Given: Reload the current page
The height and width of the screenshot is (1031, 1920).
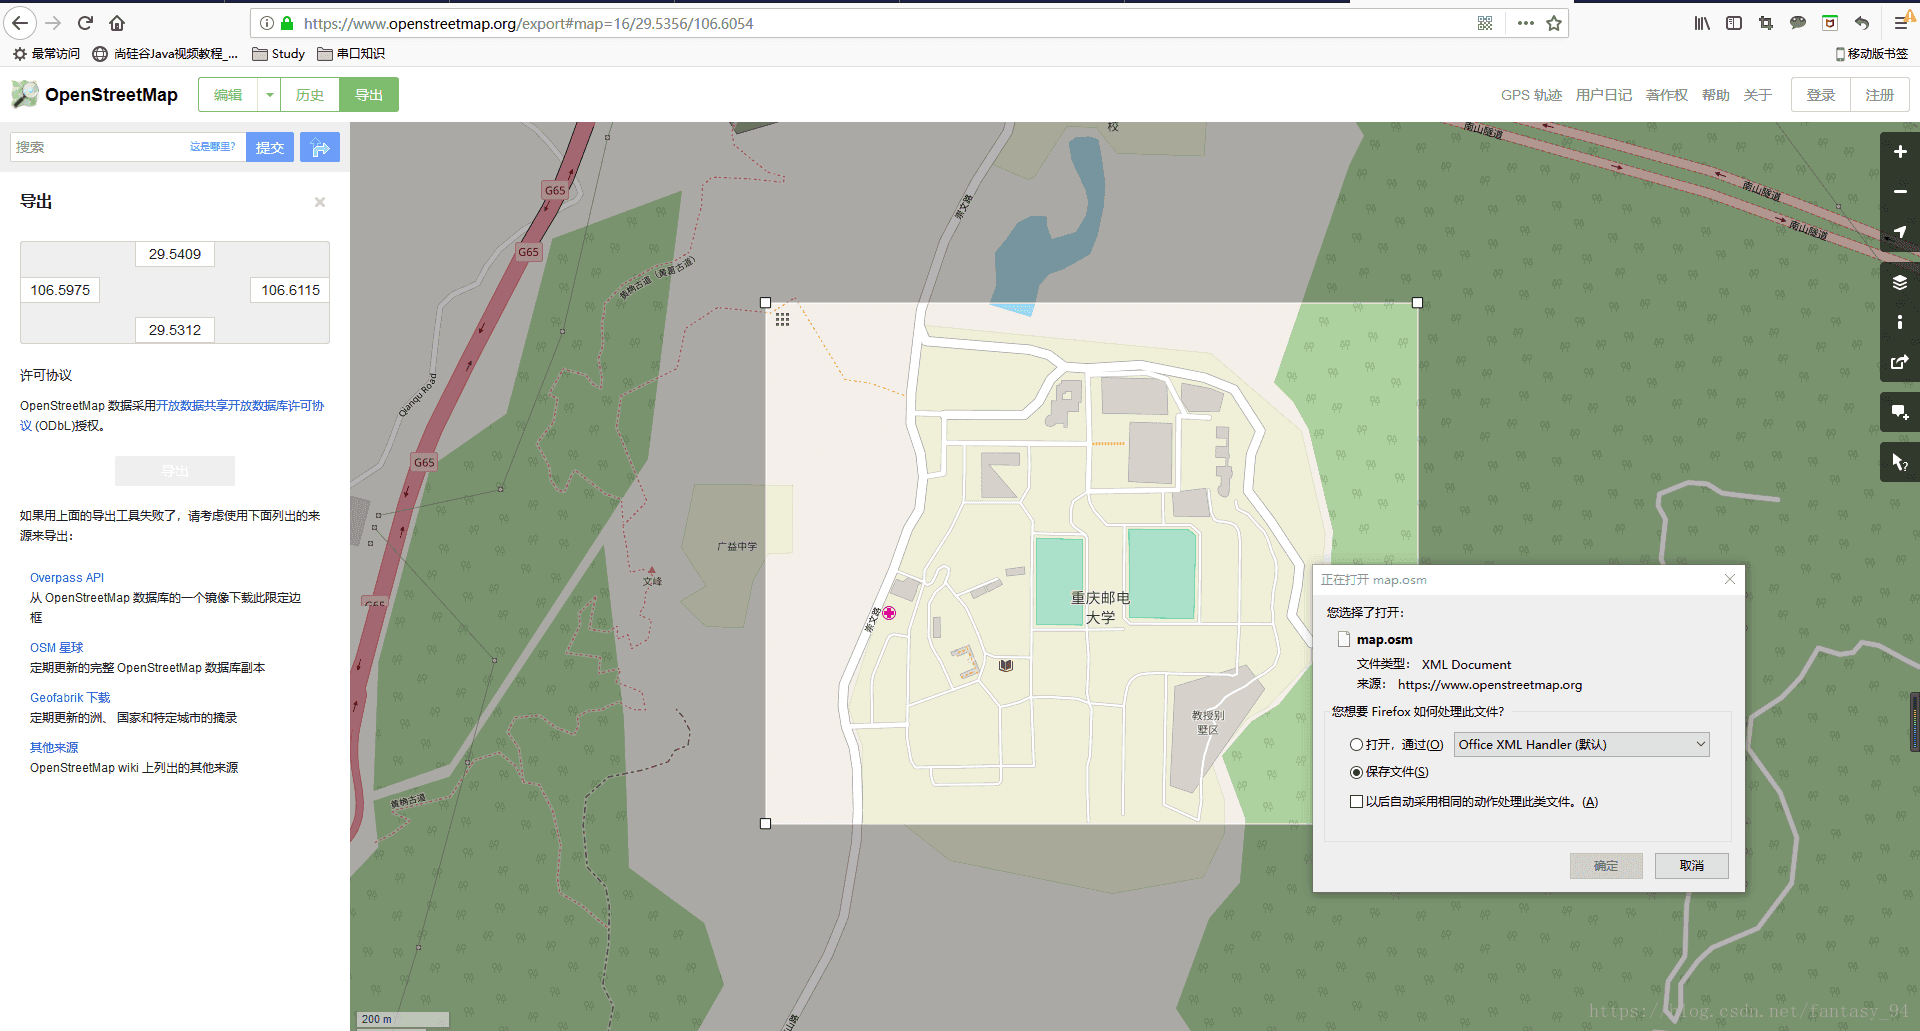Looking at the screenshot, I should pyautogui.click(x=85, y=23).
